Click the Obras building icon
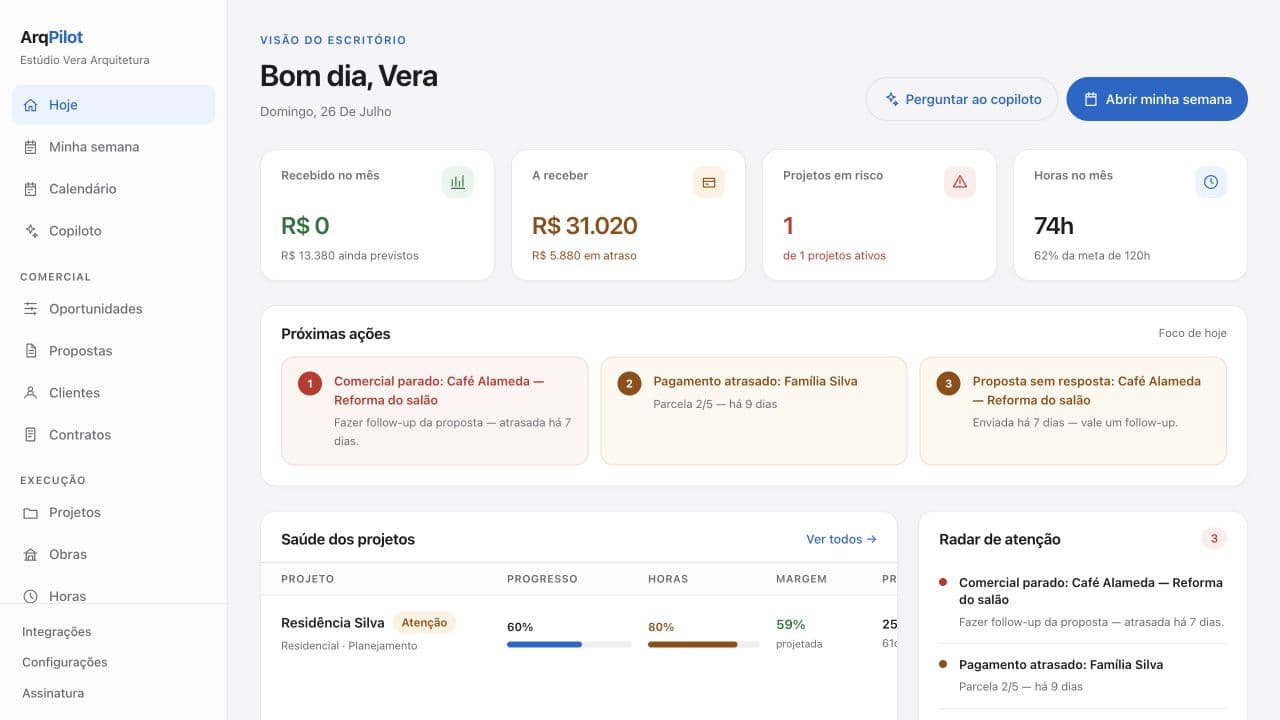Screen dimensions: 1280x720 (30, 555)
